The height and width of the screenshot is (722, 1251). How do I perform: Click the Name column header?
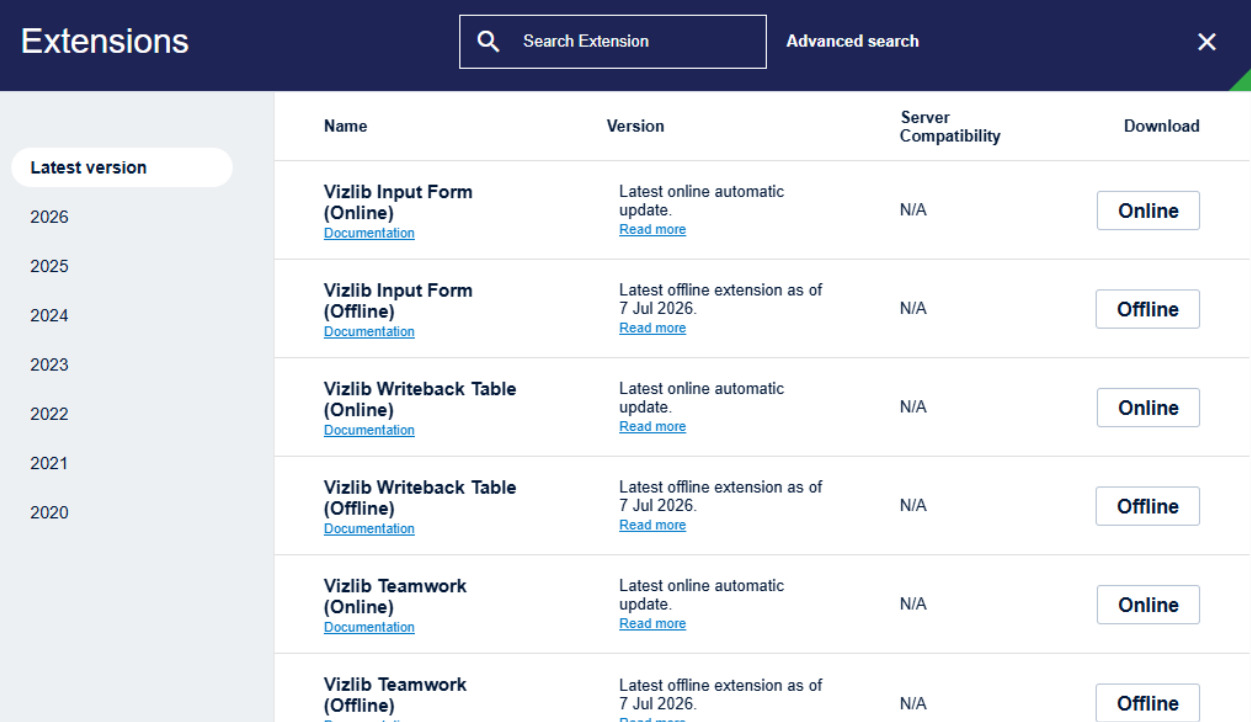(345, 126)
